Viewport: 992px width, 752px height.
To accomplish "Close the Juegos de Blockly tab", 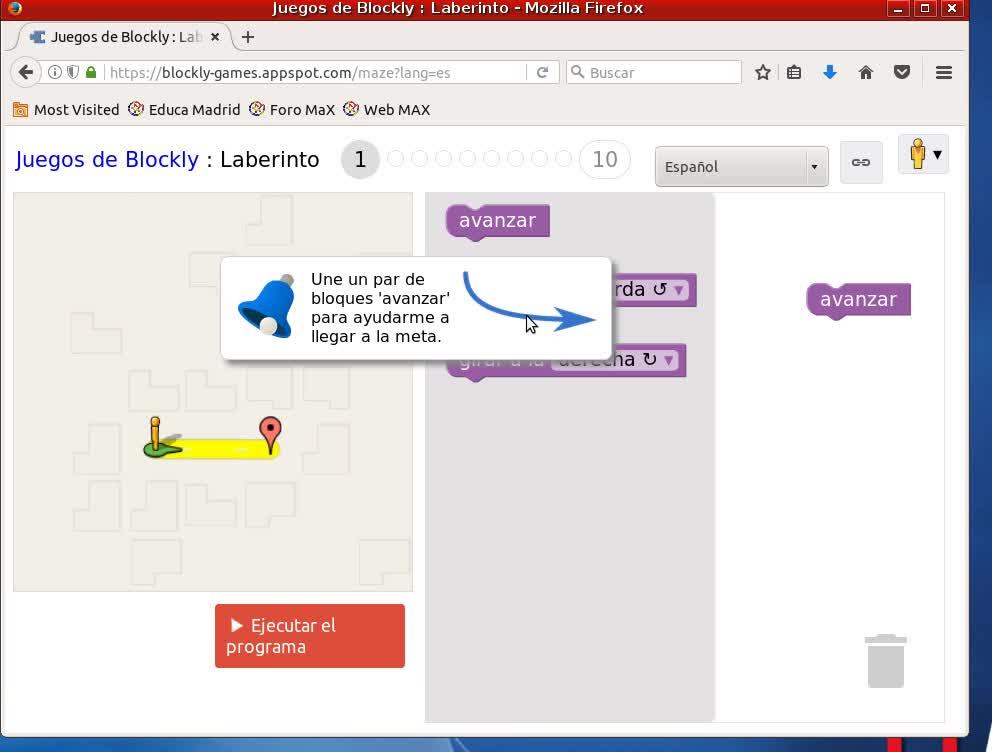I will 215,37.
